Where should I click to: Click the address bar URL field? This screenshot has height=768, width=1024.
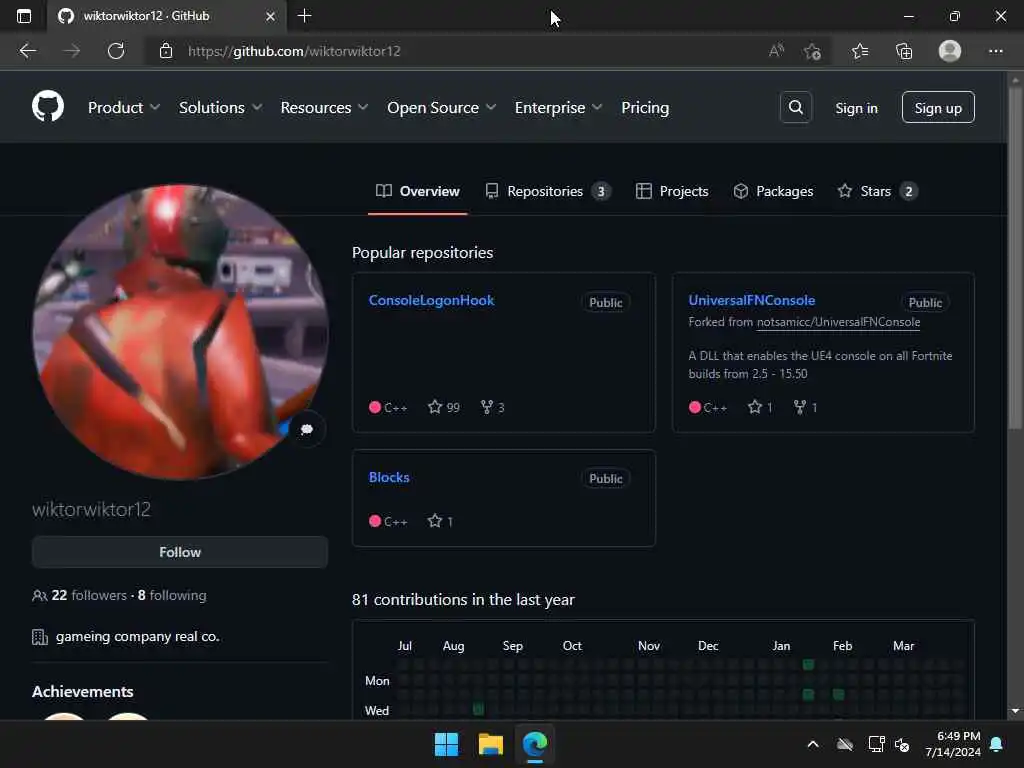coord(457,51)
